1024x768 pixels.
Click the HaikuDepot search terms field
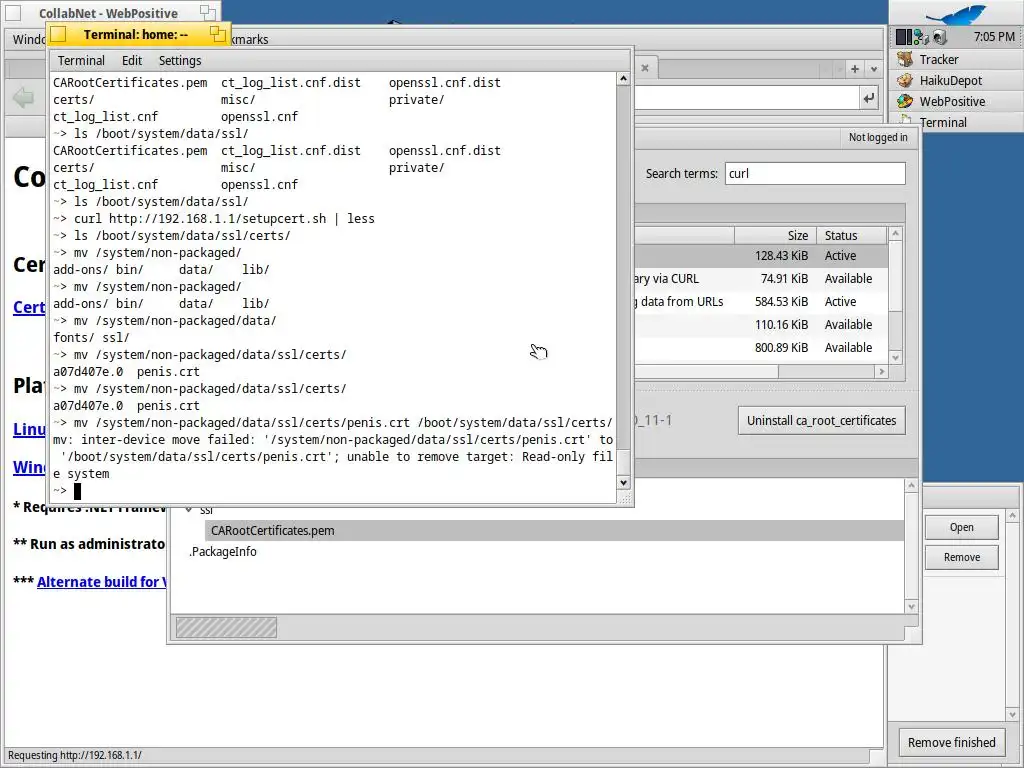815,174
